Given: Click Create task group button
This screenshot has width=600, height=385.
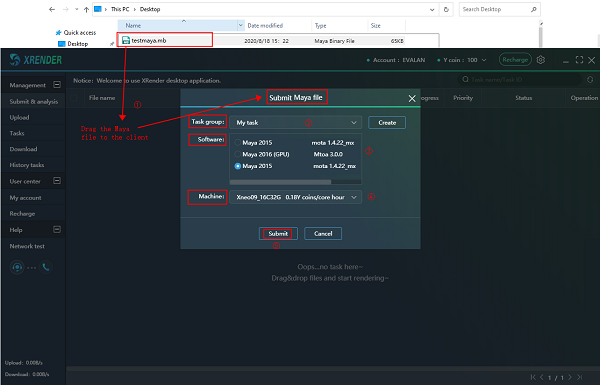Looking at the screenshot, I should [387, 122].
